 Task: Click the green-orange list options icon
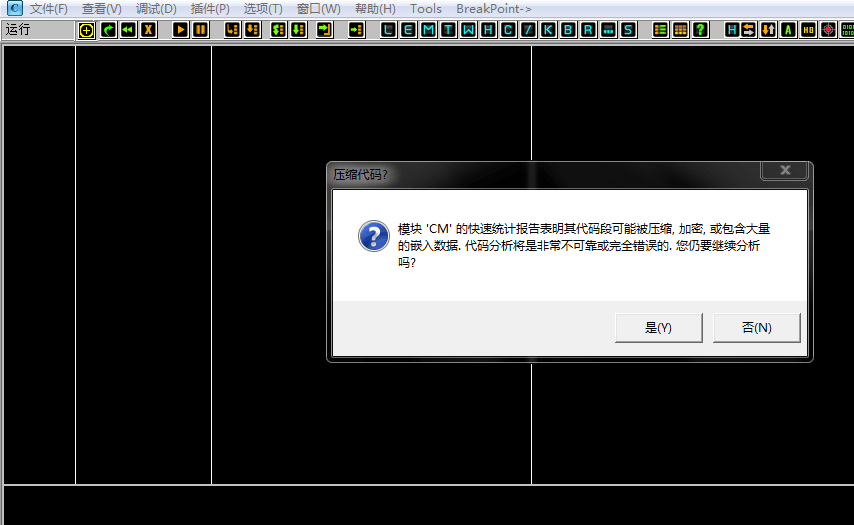tap(660, 30)
